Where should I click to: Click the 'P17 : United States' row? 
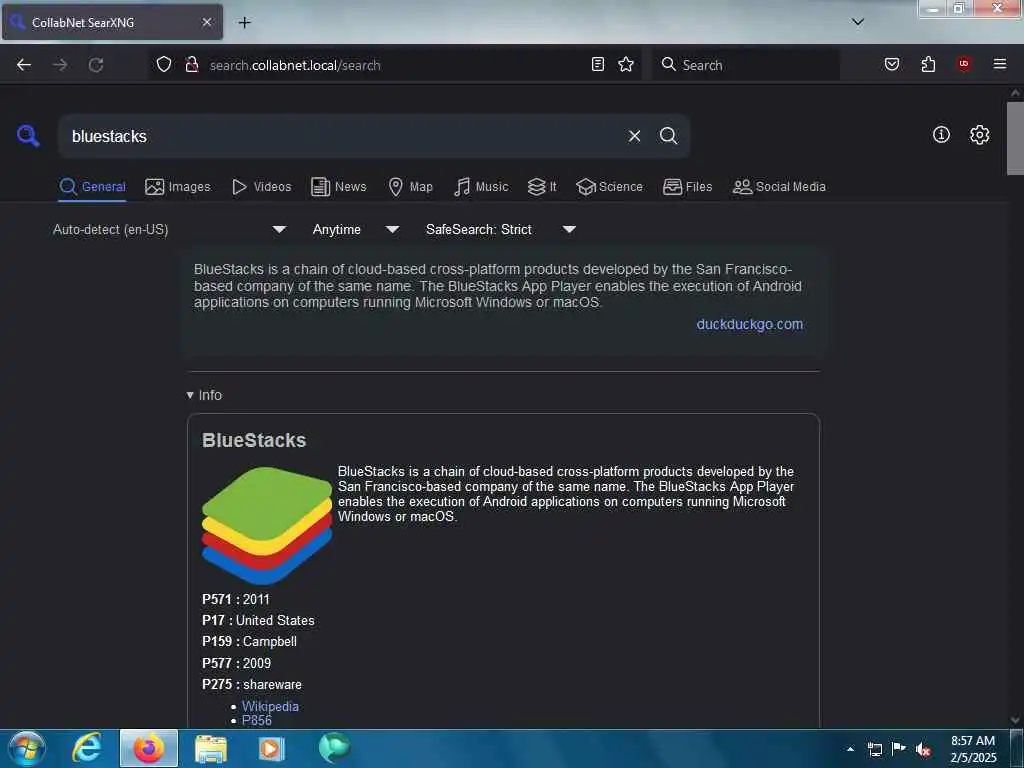[x=259, y=620]
